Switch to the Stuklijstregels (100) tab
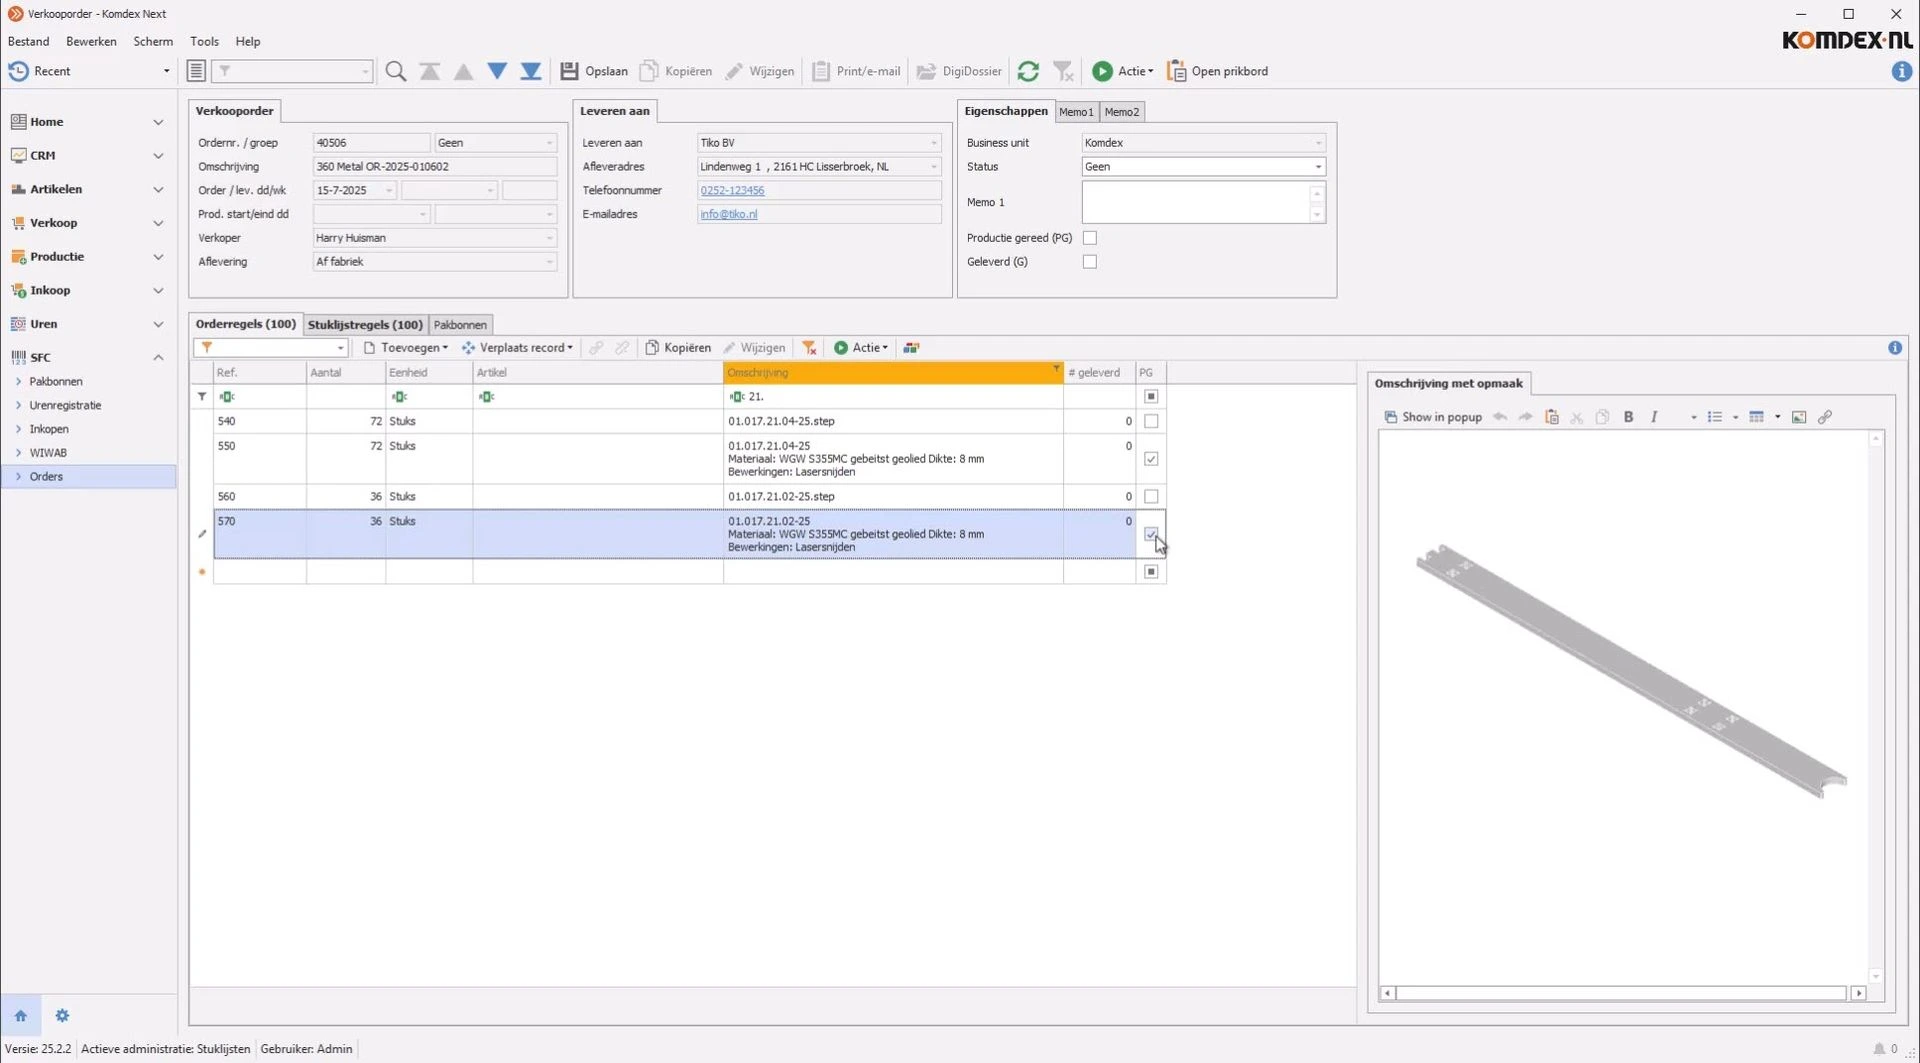1920x1063 pixels. pos(365,325)
